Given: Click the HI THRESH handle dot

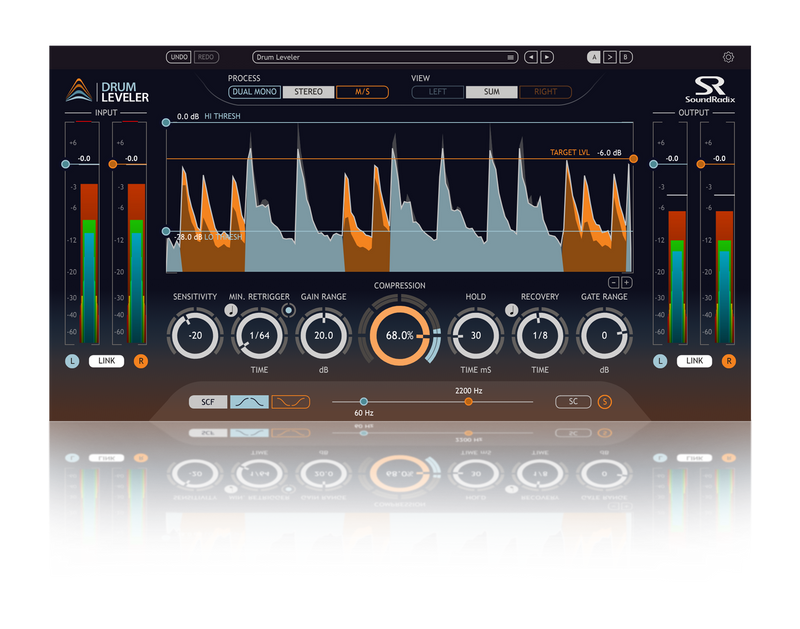Looking at the screenshot, I should pyautogui.click(x=166, y=122).
